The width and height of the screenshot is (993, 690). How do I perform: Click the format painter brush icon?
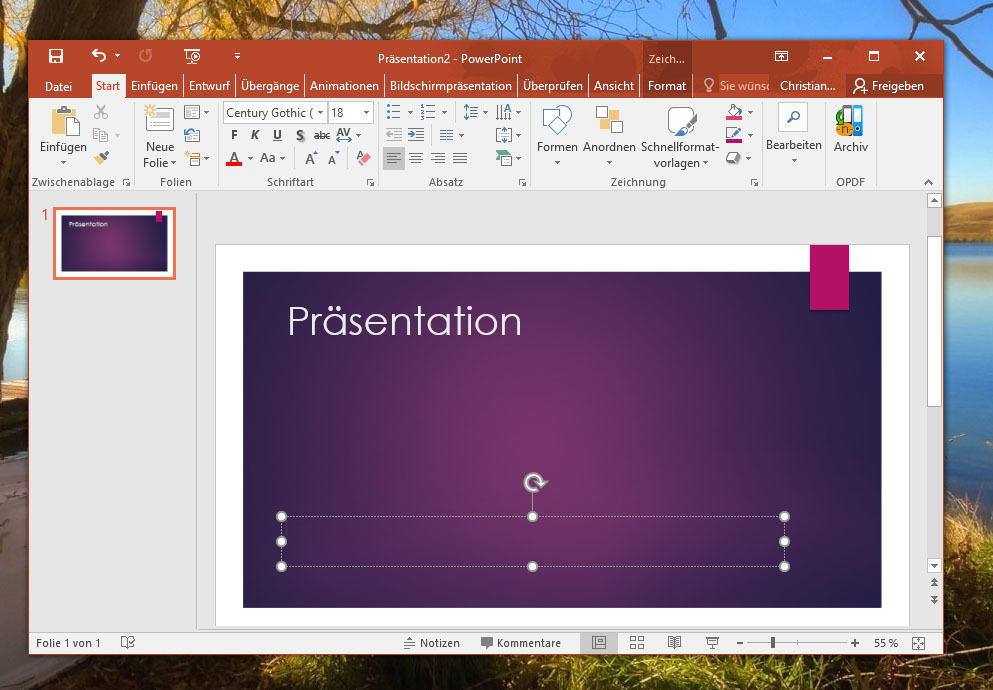[101, 158]
